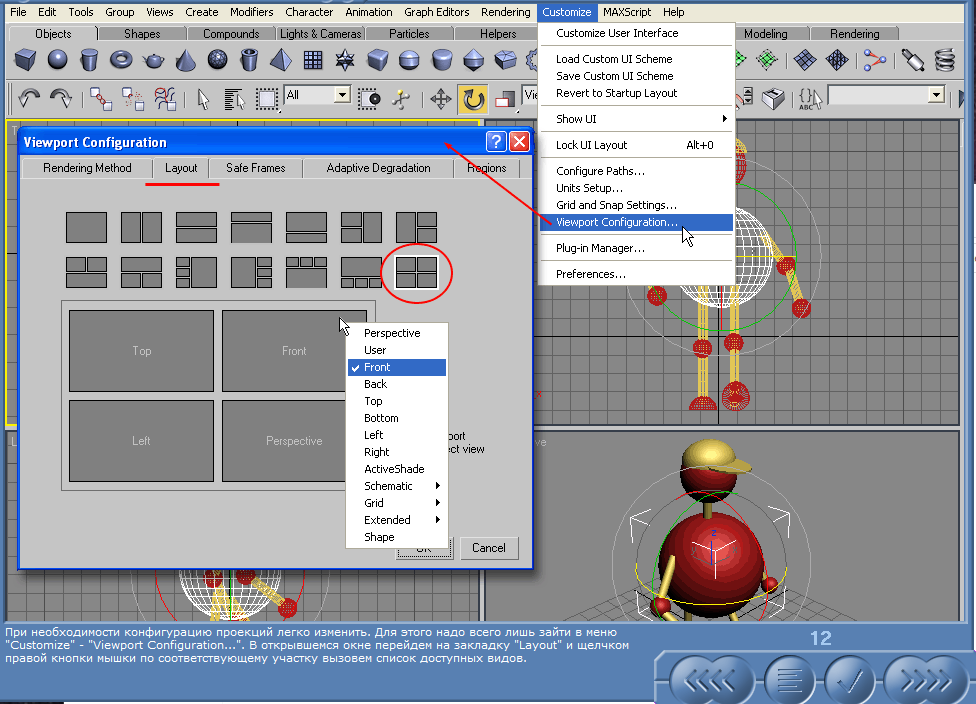
Task: Pick ActiveShade from the view context menu
Action: pyautogui.click(x=396, y=469)
